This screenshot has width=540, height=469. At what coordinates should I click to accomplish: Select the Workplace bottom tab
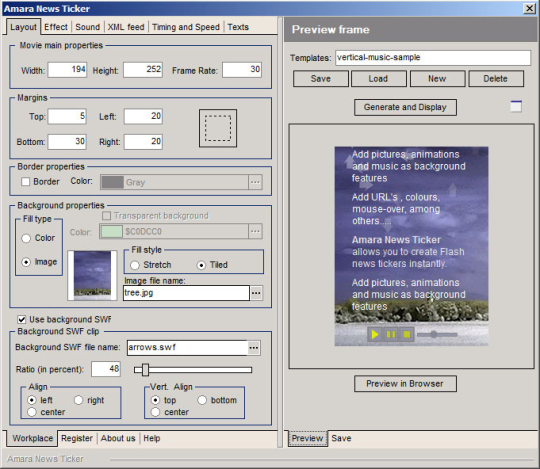pos(32,438)
